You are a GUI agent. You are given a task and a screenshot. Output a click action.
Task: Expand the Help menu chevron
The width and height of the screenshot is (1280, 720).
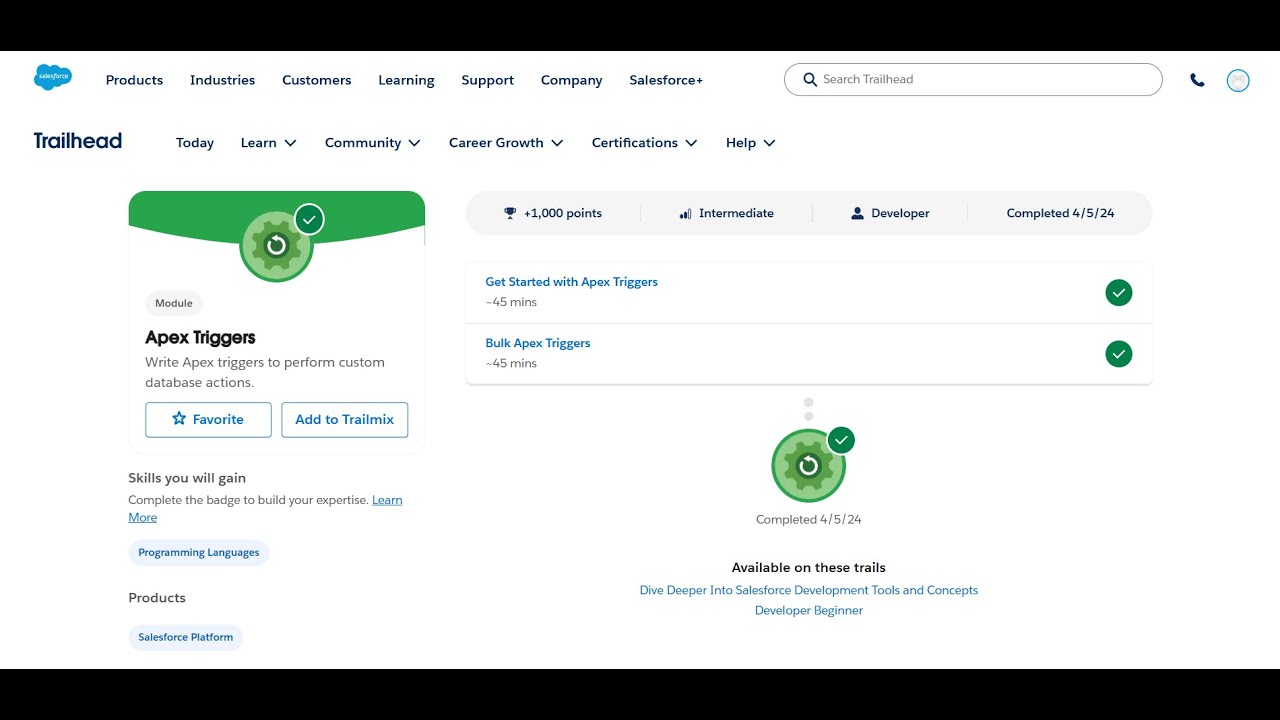[x=769, y=143]
